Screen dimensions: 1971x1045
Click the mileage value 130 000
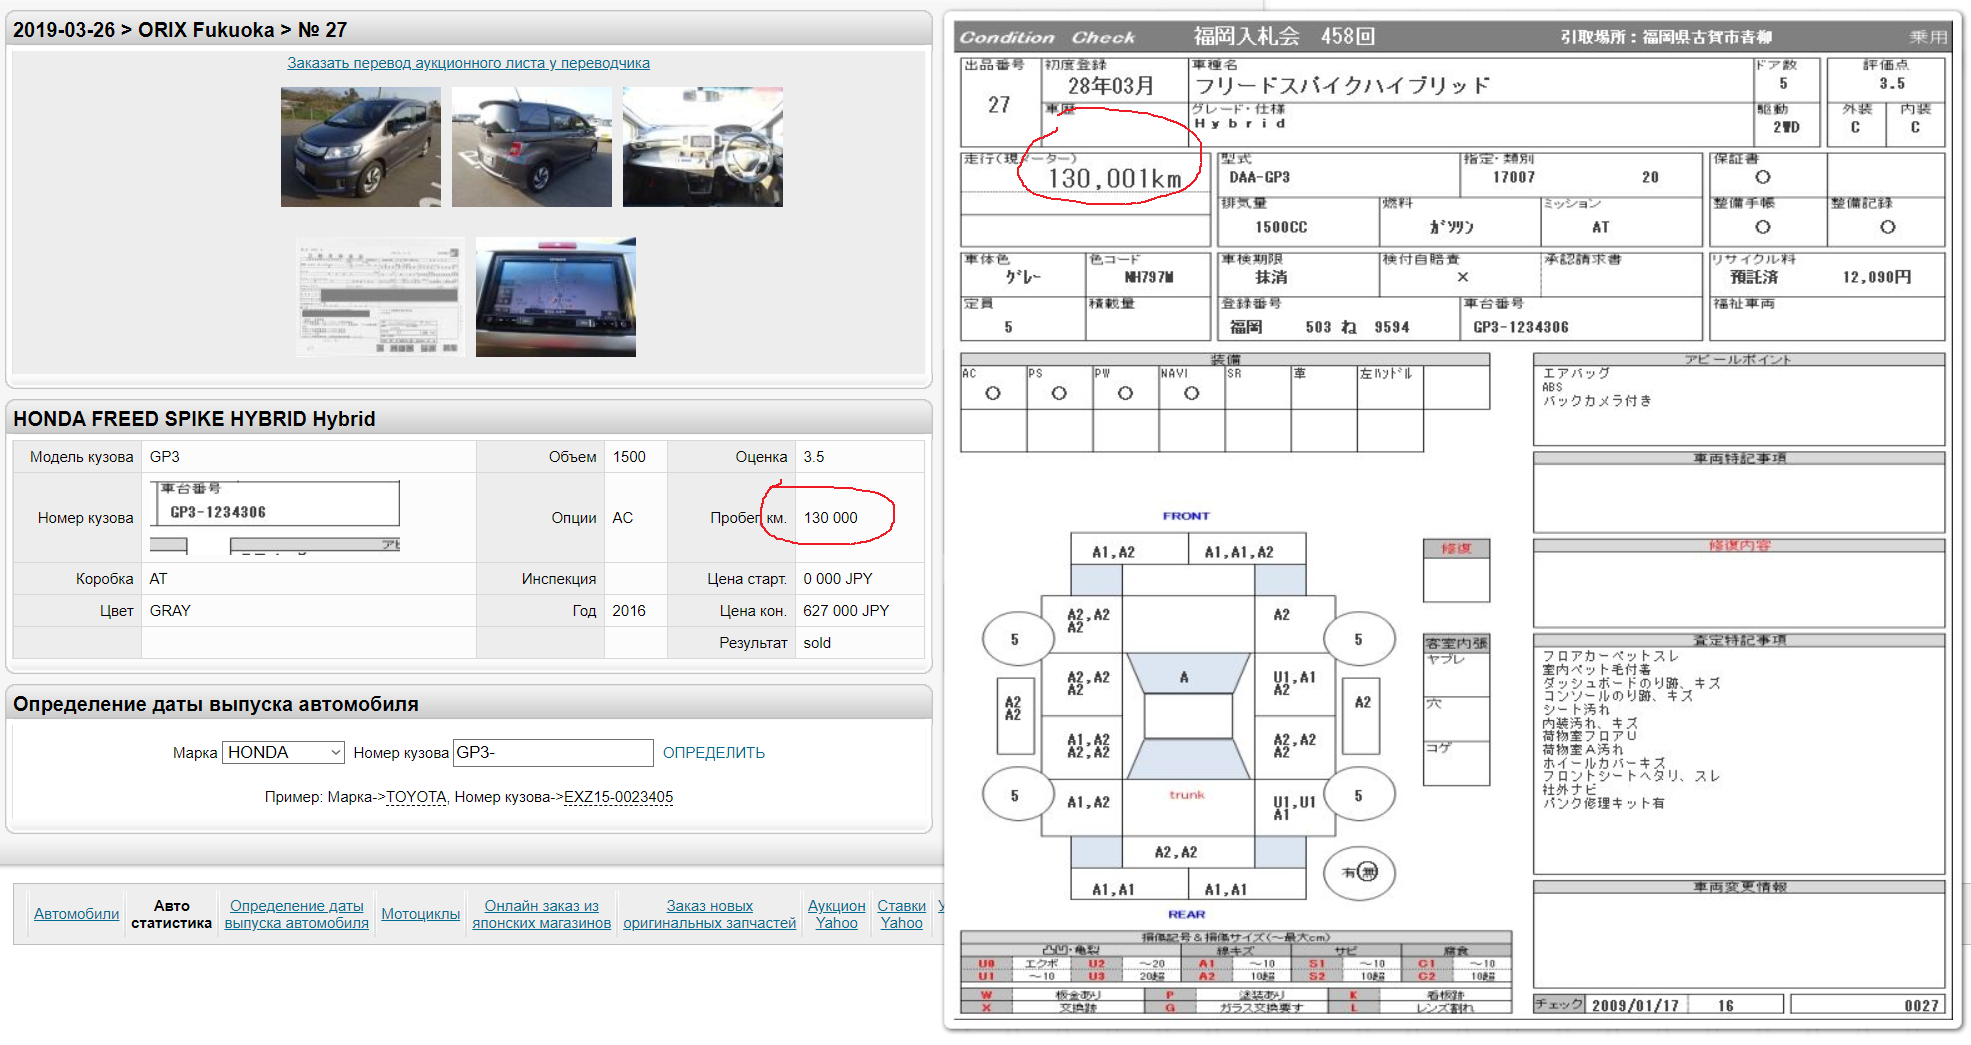point(831,518)
